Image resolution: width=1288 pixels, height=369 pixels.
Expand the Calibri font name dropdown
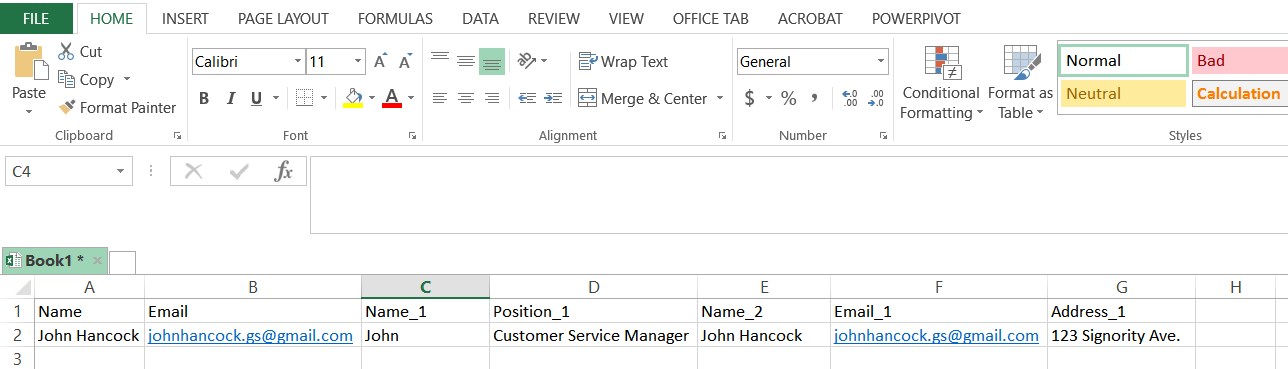[x=298, y=62]
